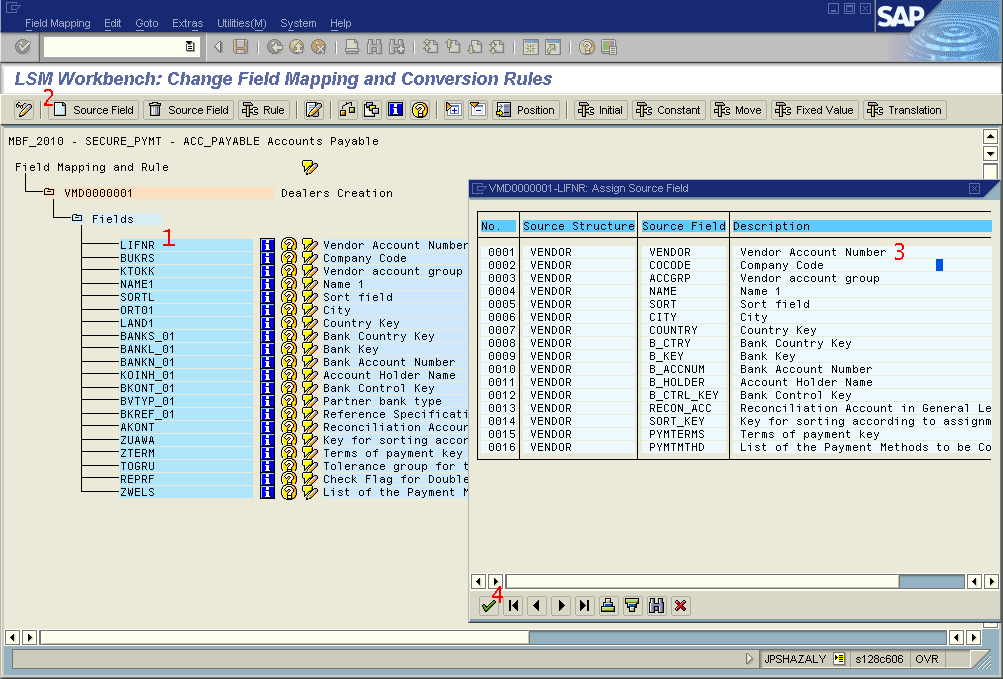Click the Translation button

pyautogui.click(x=903, y=109)
